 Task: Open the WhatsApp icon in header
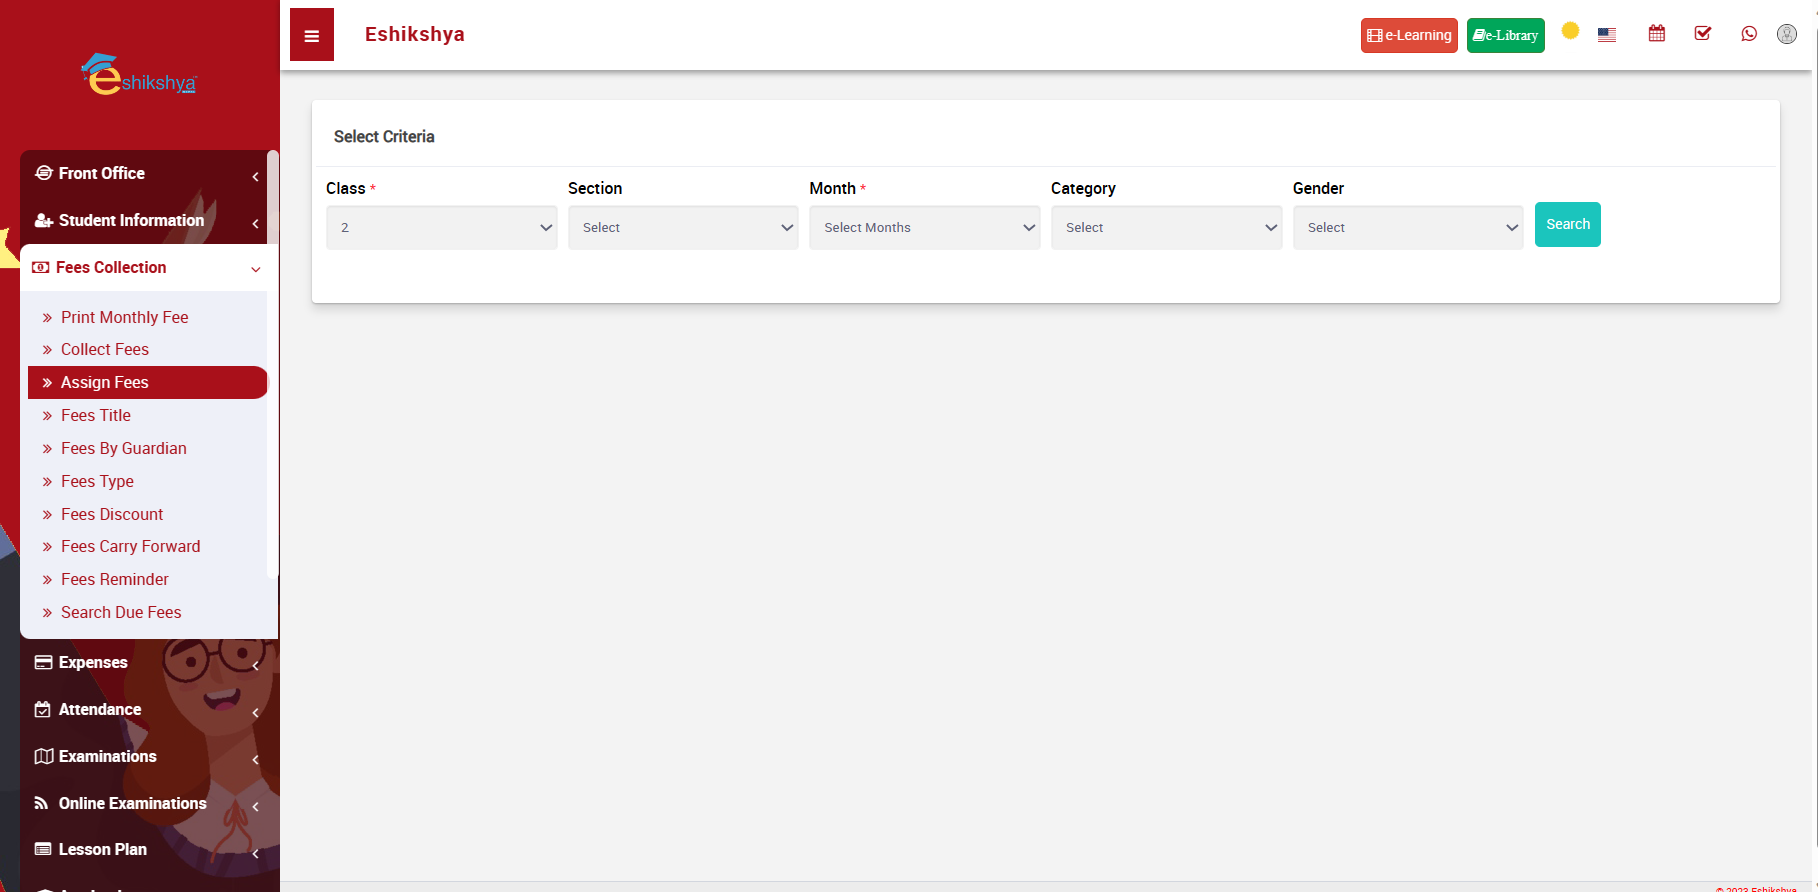coord(1748,34)
